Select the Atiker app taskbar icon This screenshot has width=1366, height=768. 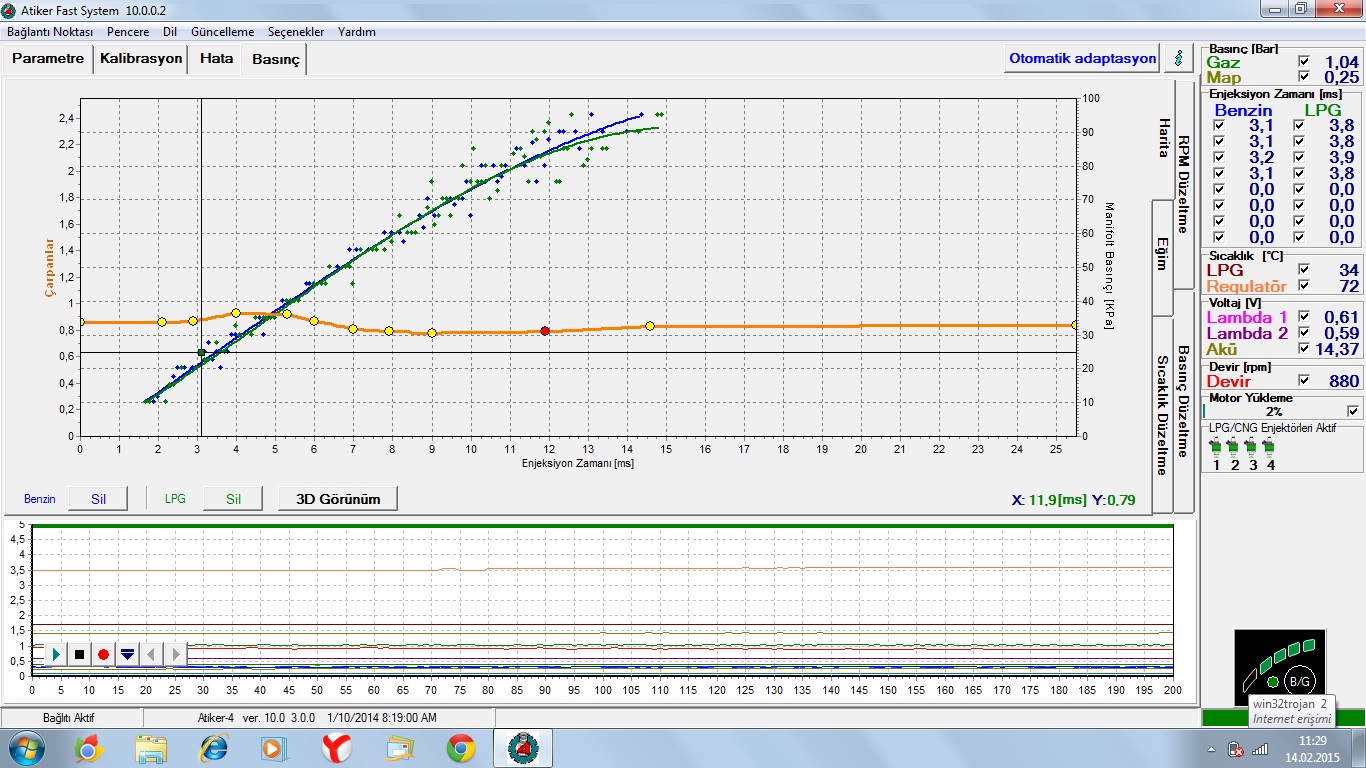coord(523,748)
